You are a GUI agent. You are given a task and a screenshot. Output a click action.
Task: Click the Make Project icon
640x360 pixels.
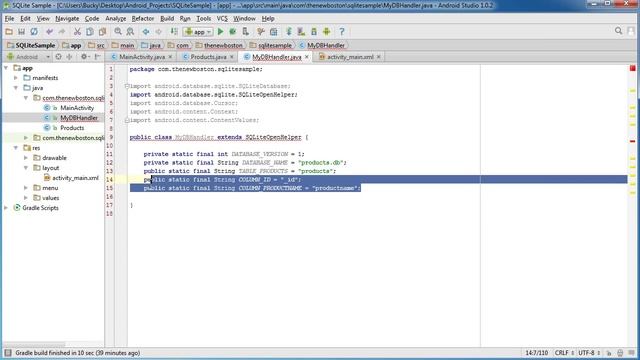pyautogui.click(x=174, y=31)
